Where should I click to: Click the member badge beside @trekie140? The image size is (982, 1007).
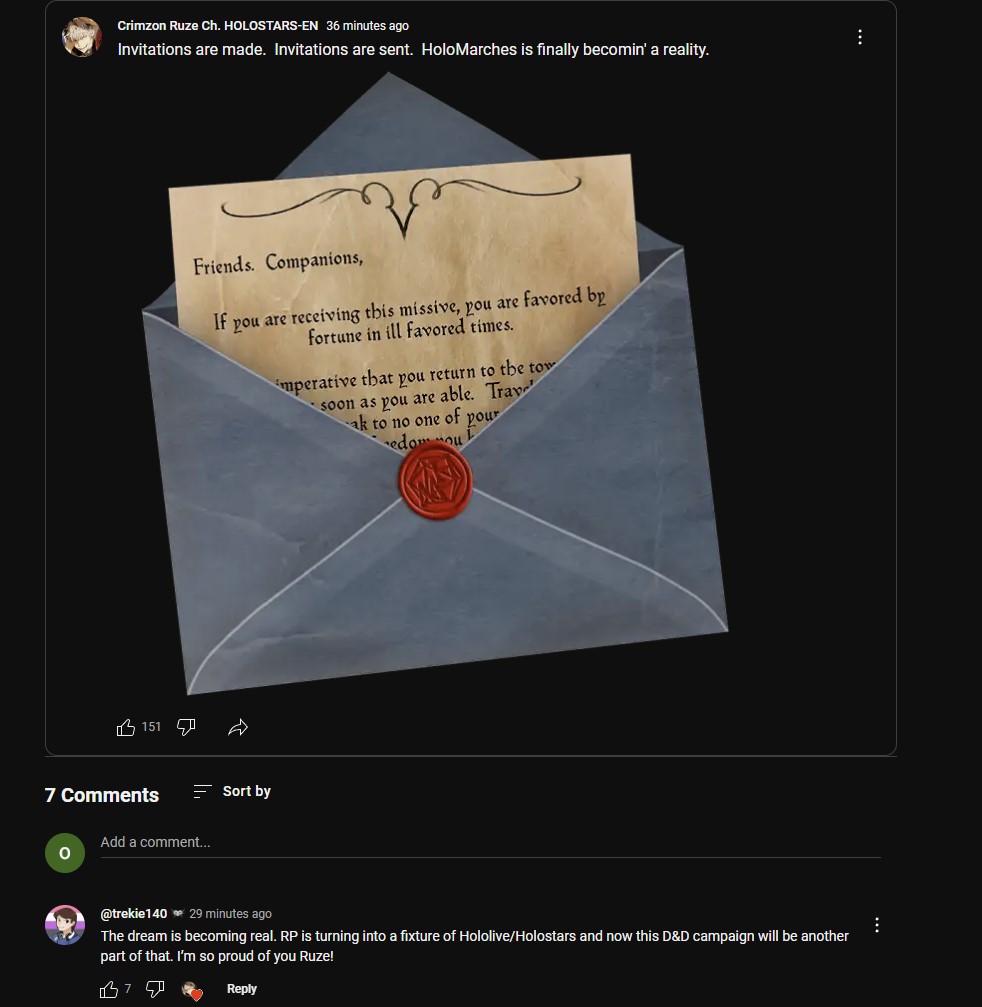[x=179, y=913]
